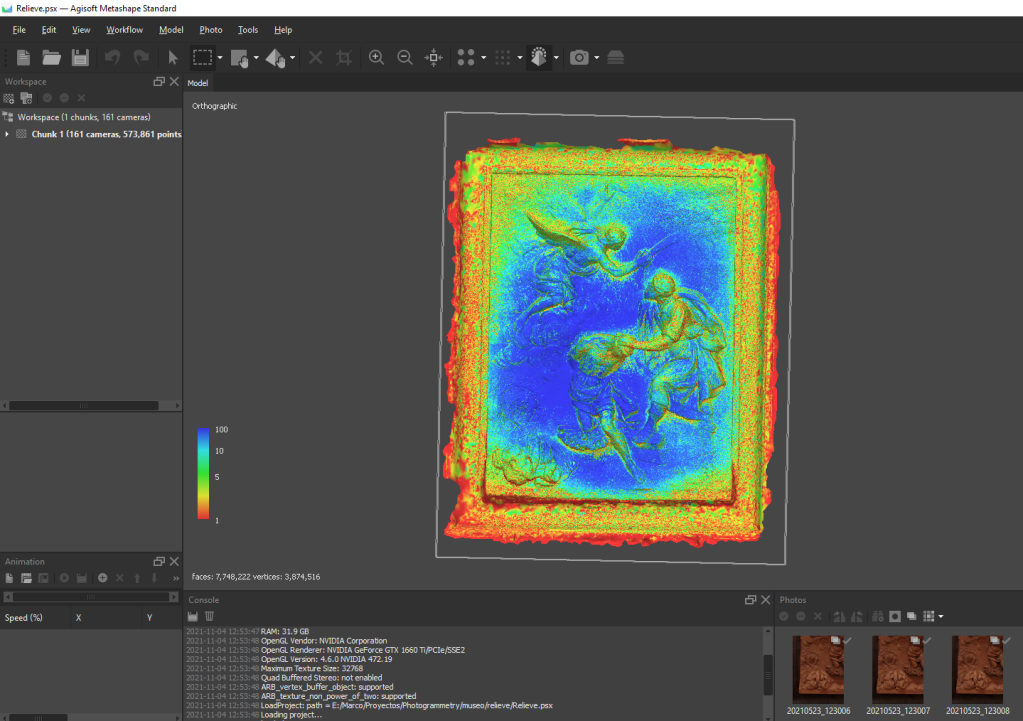Click the Reset View icon
The image size is (1023, 721).
coord(434,58)
